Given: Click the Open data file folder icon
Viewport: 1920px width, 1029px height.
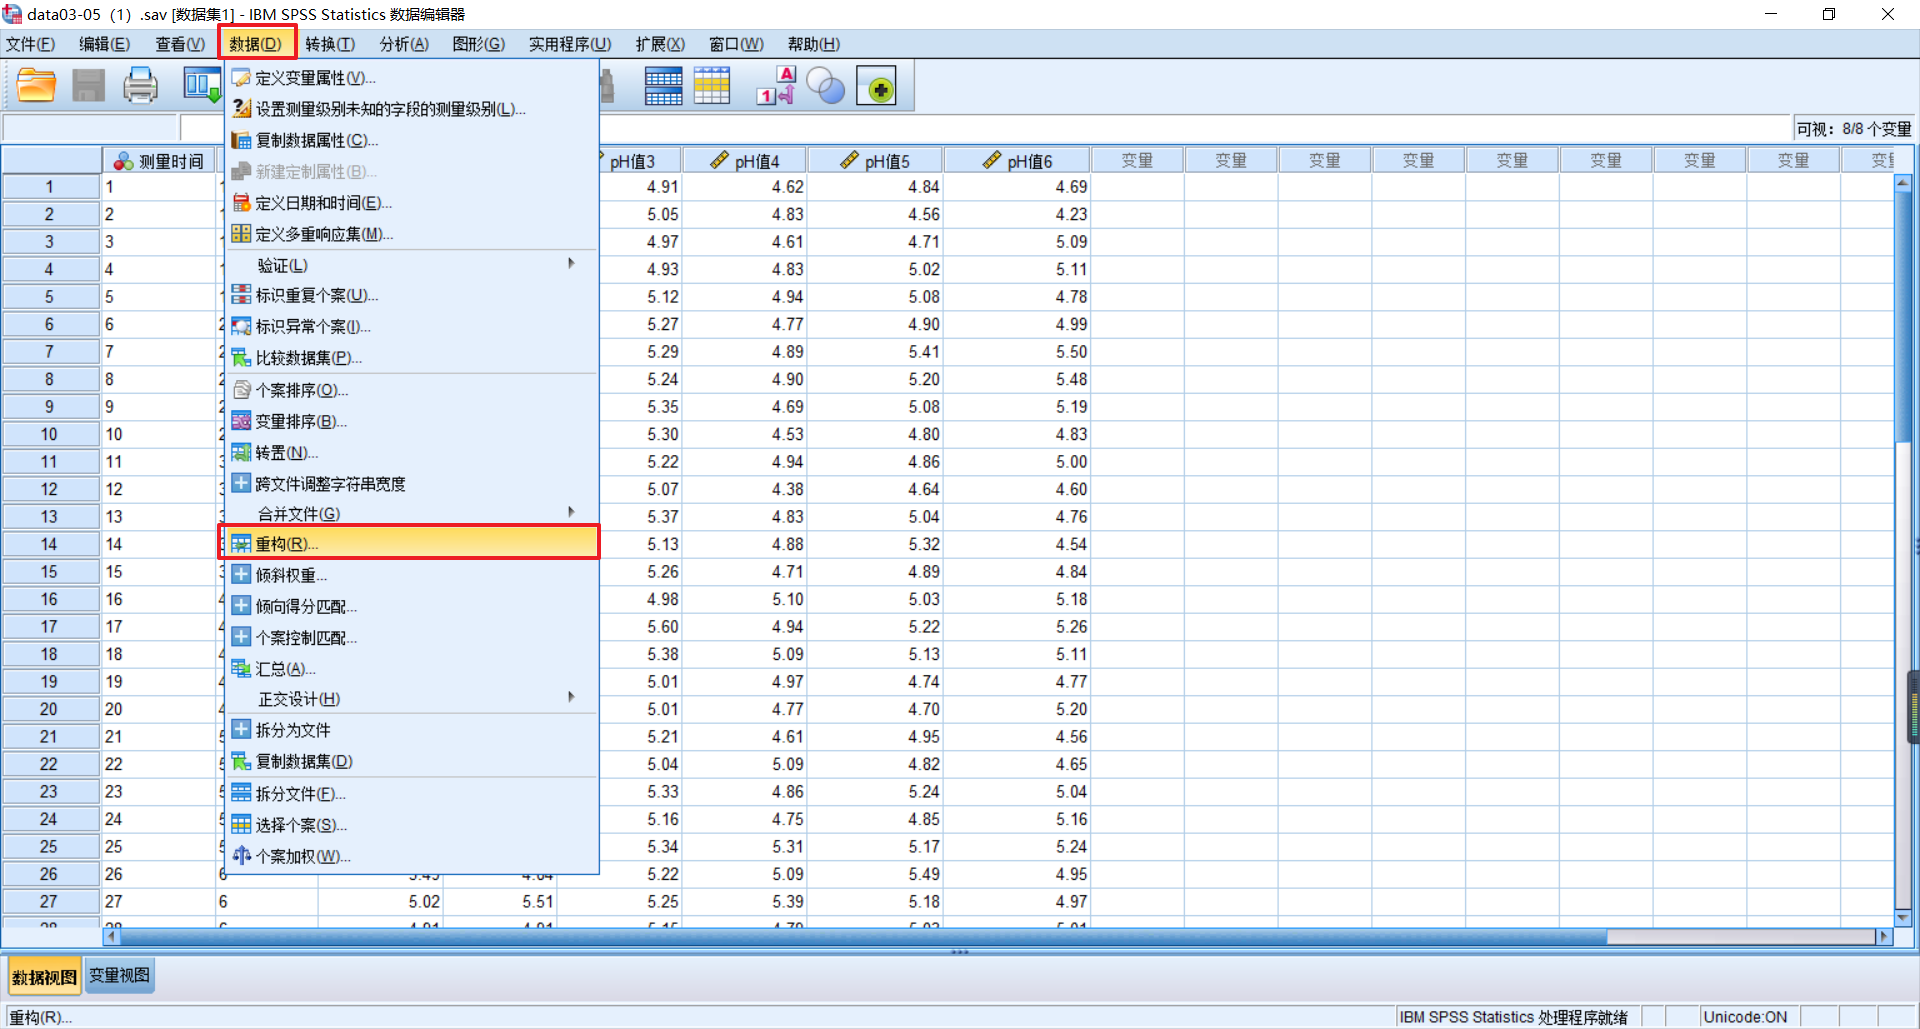Looking at the screenshot, I should coord(36,86).
